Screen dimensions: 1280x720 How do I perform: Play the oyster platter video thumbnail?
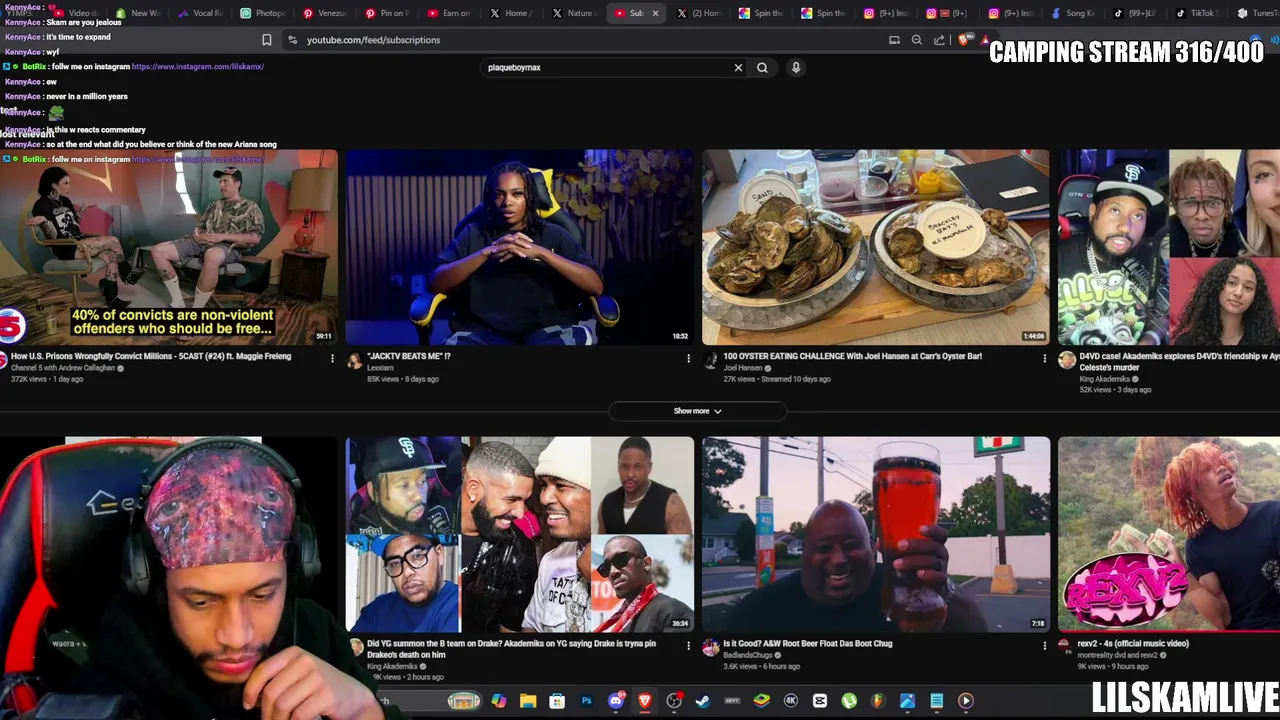[x=876, y=247]
